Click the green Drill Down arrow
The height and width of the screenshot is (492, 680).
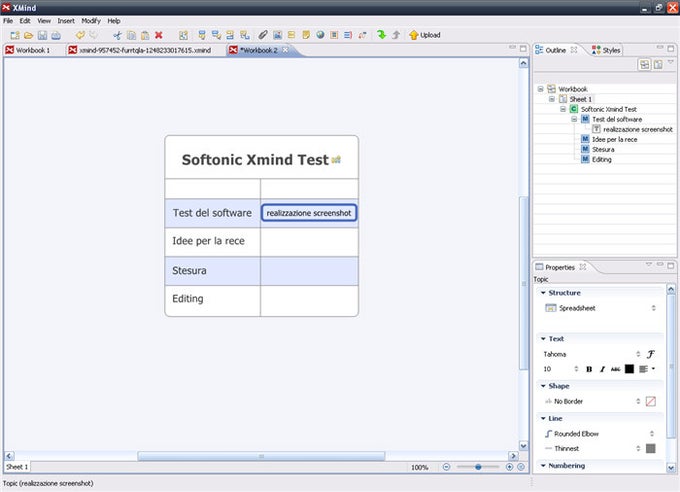point(382,35)
